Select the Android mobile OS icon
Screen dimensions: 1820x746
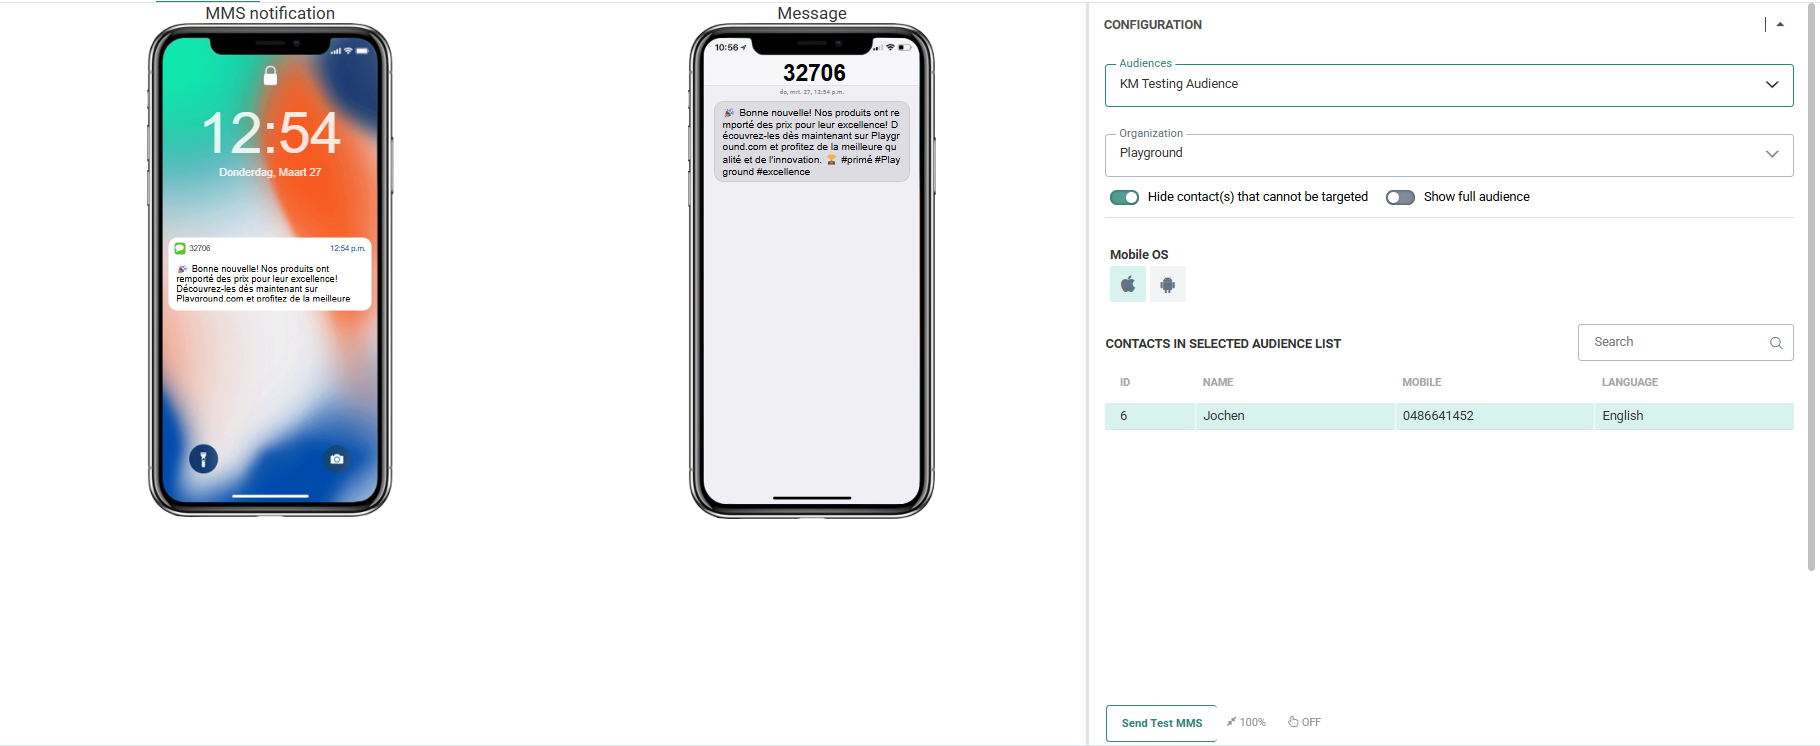click(1167, 284)
